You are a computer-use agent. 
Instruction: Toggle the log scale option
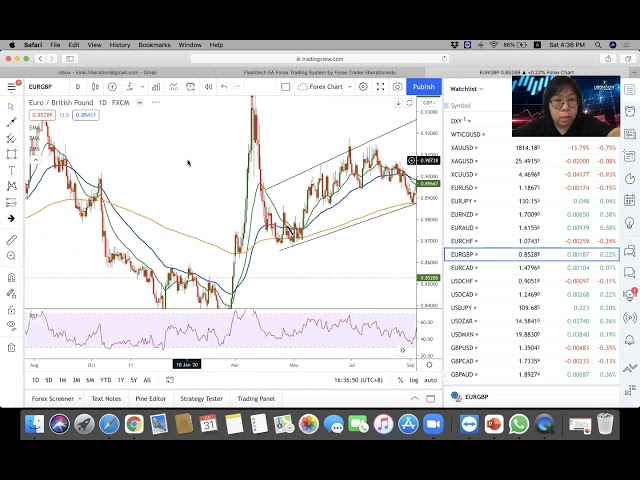[x=416, y=380]
